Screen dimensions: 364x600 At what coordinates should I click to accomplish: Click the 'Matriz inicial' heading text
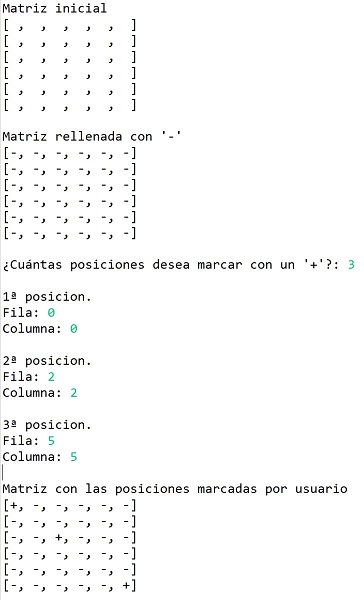(x=55, y=8)
